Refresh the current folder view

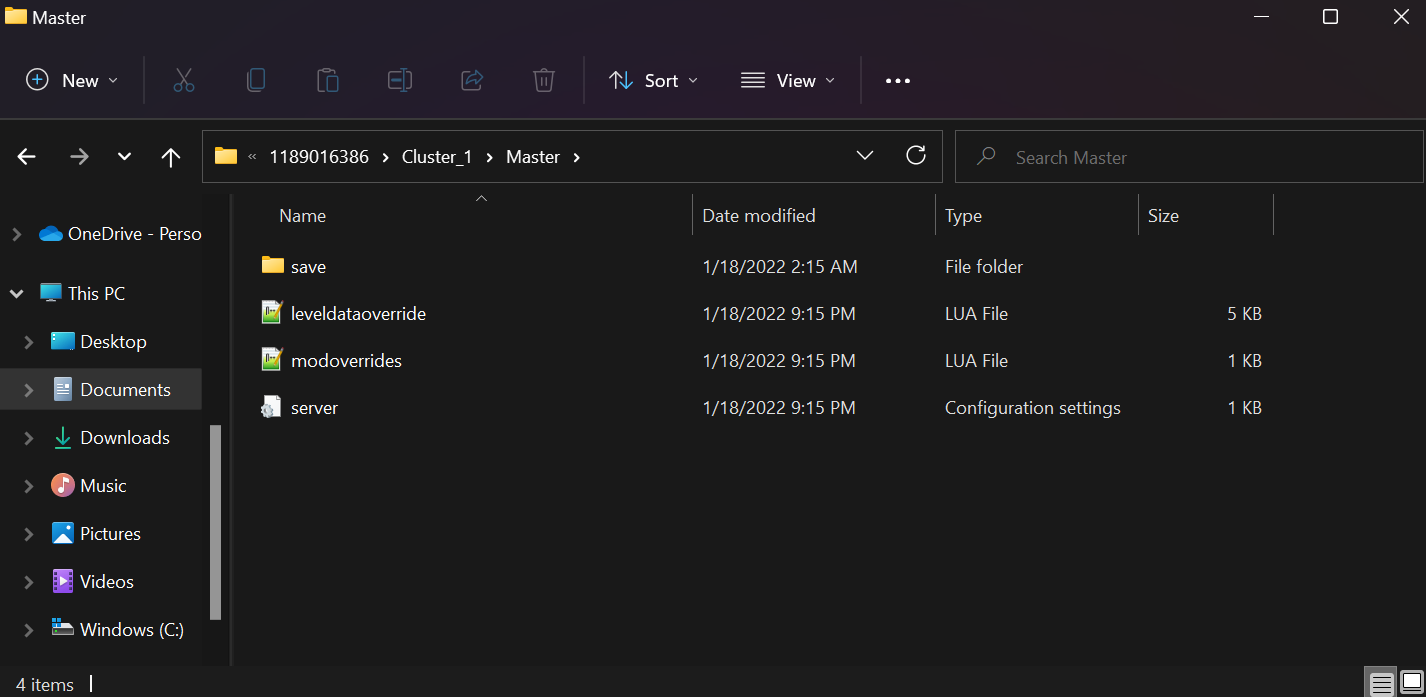pyautogui.click(x=915, y=156)
